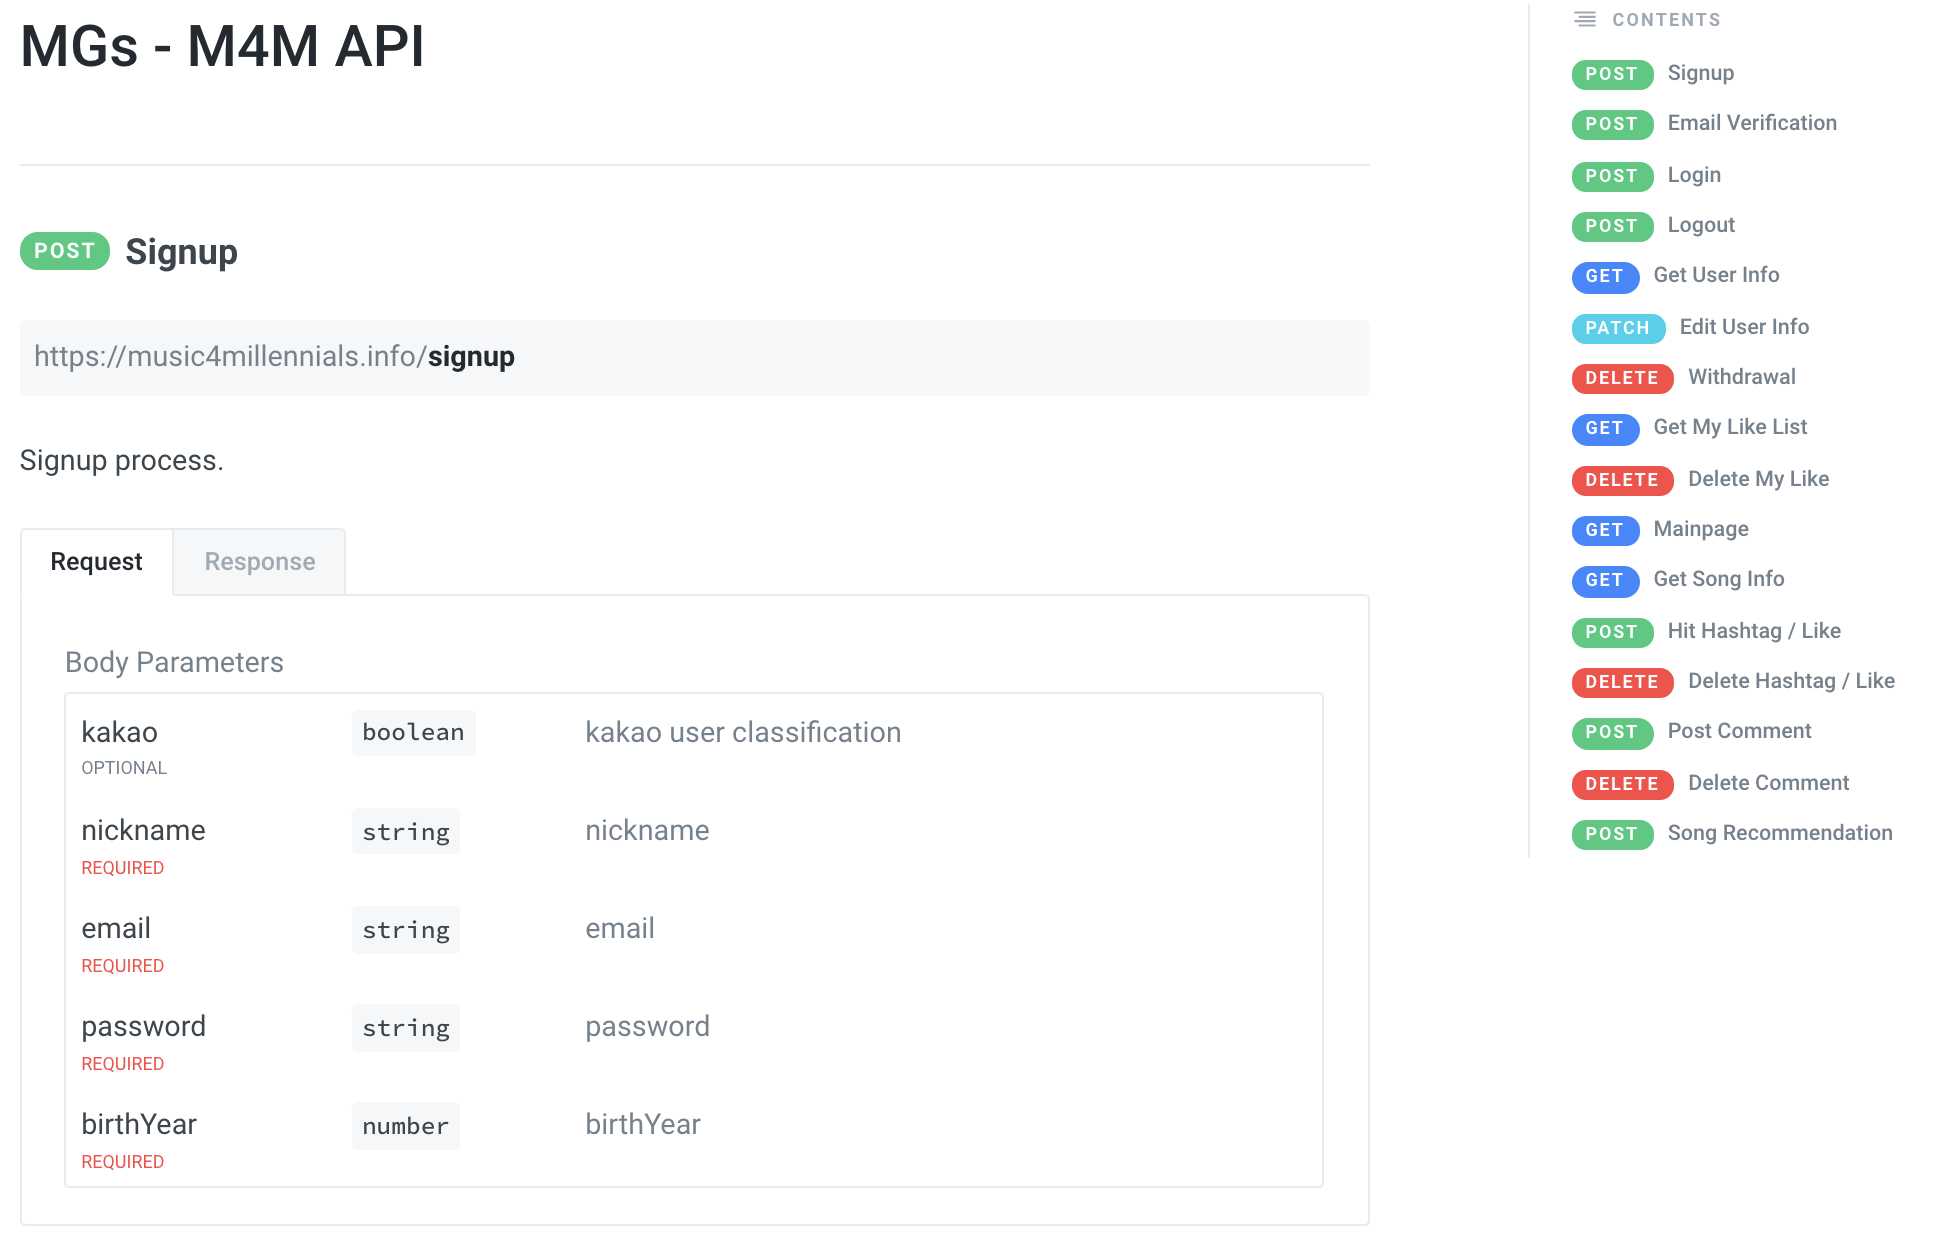Screen dimensions: 1954x1260
Task: Click the signup endpoint URL field
Action: (x=694, y=357)
